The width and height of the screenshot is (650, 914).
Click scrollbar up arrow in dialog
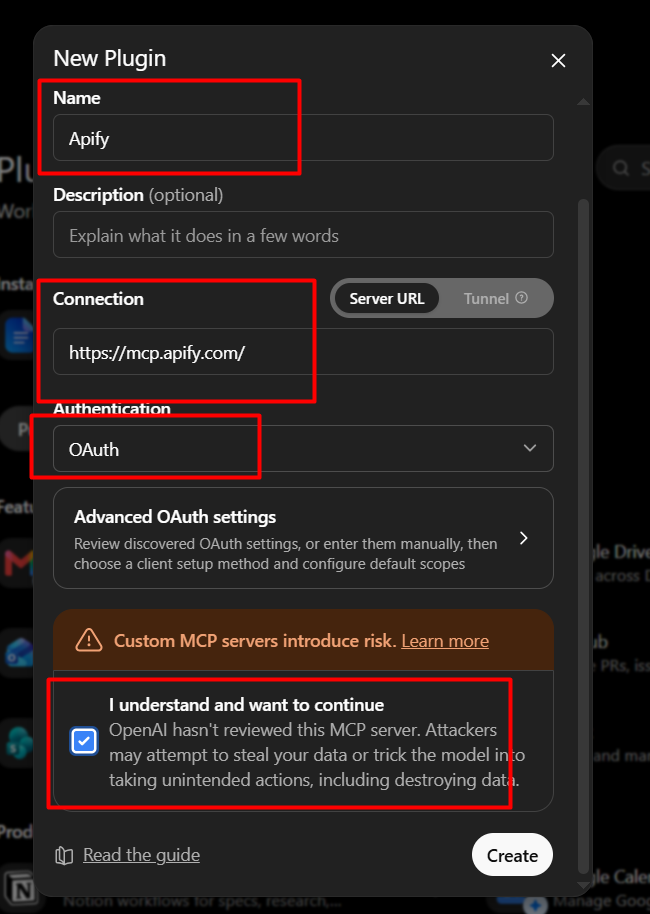583,101
